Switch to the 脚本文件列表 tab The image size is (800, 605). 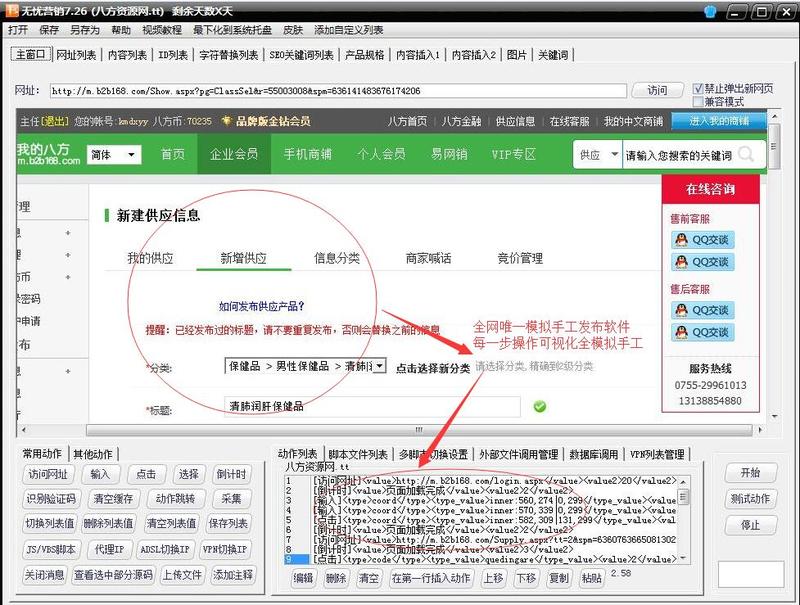(x=358, y=454)
